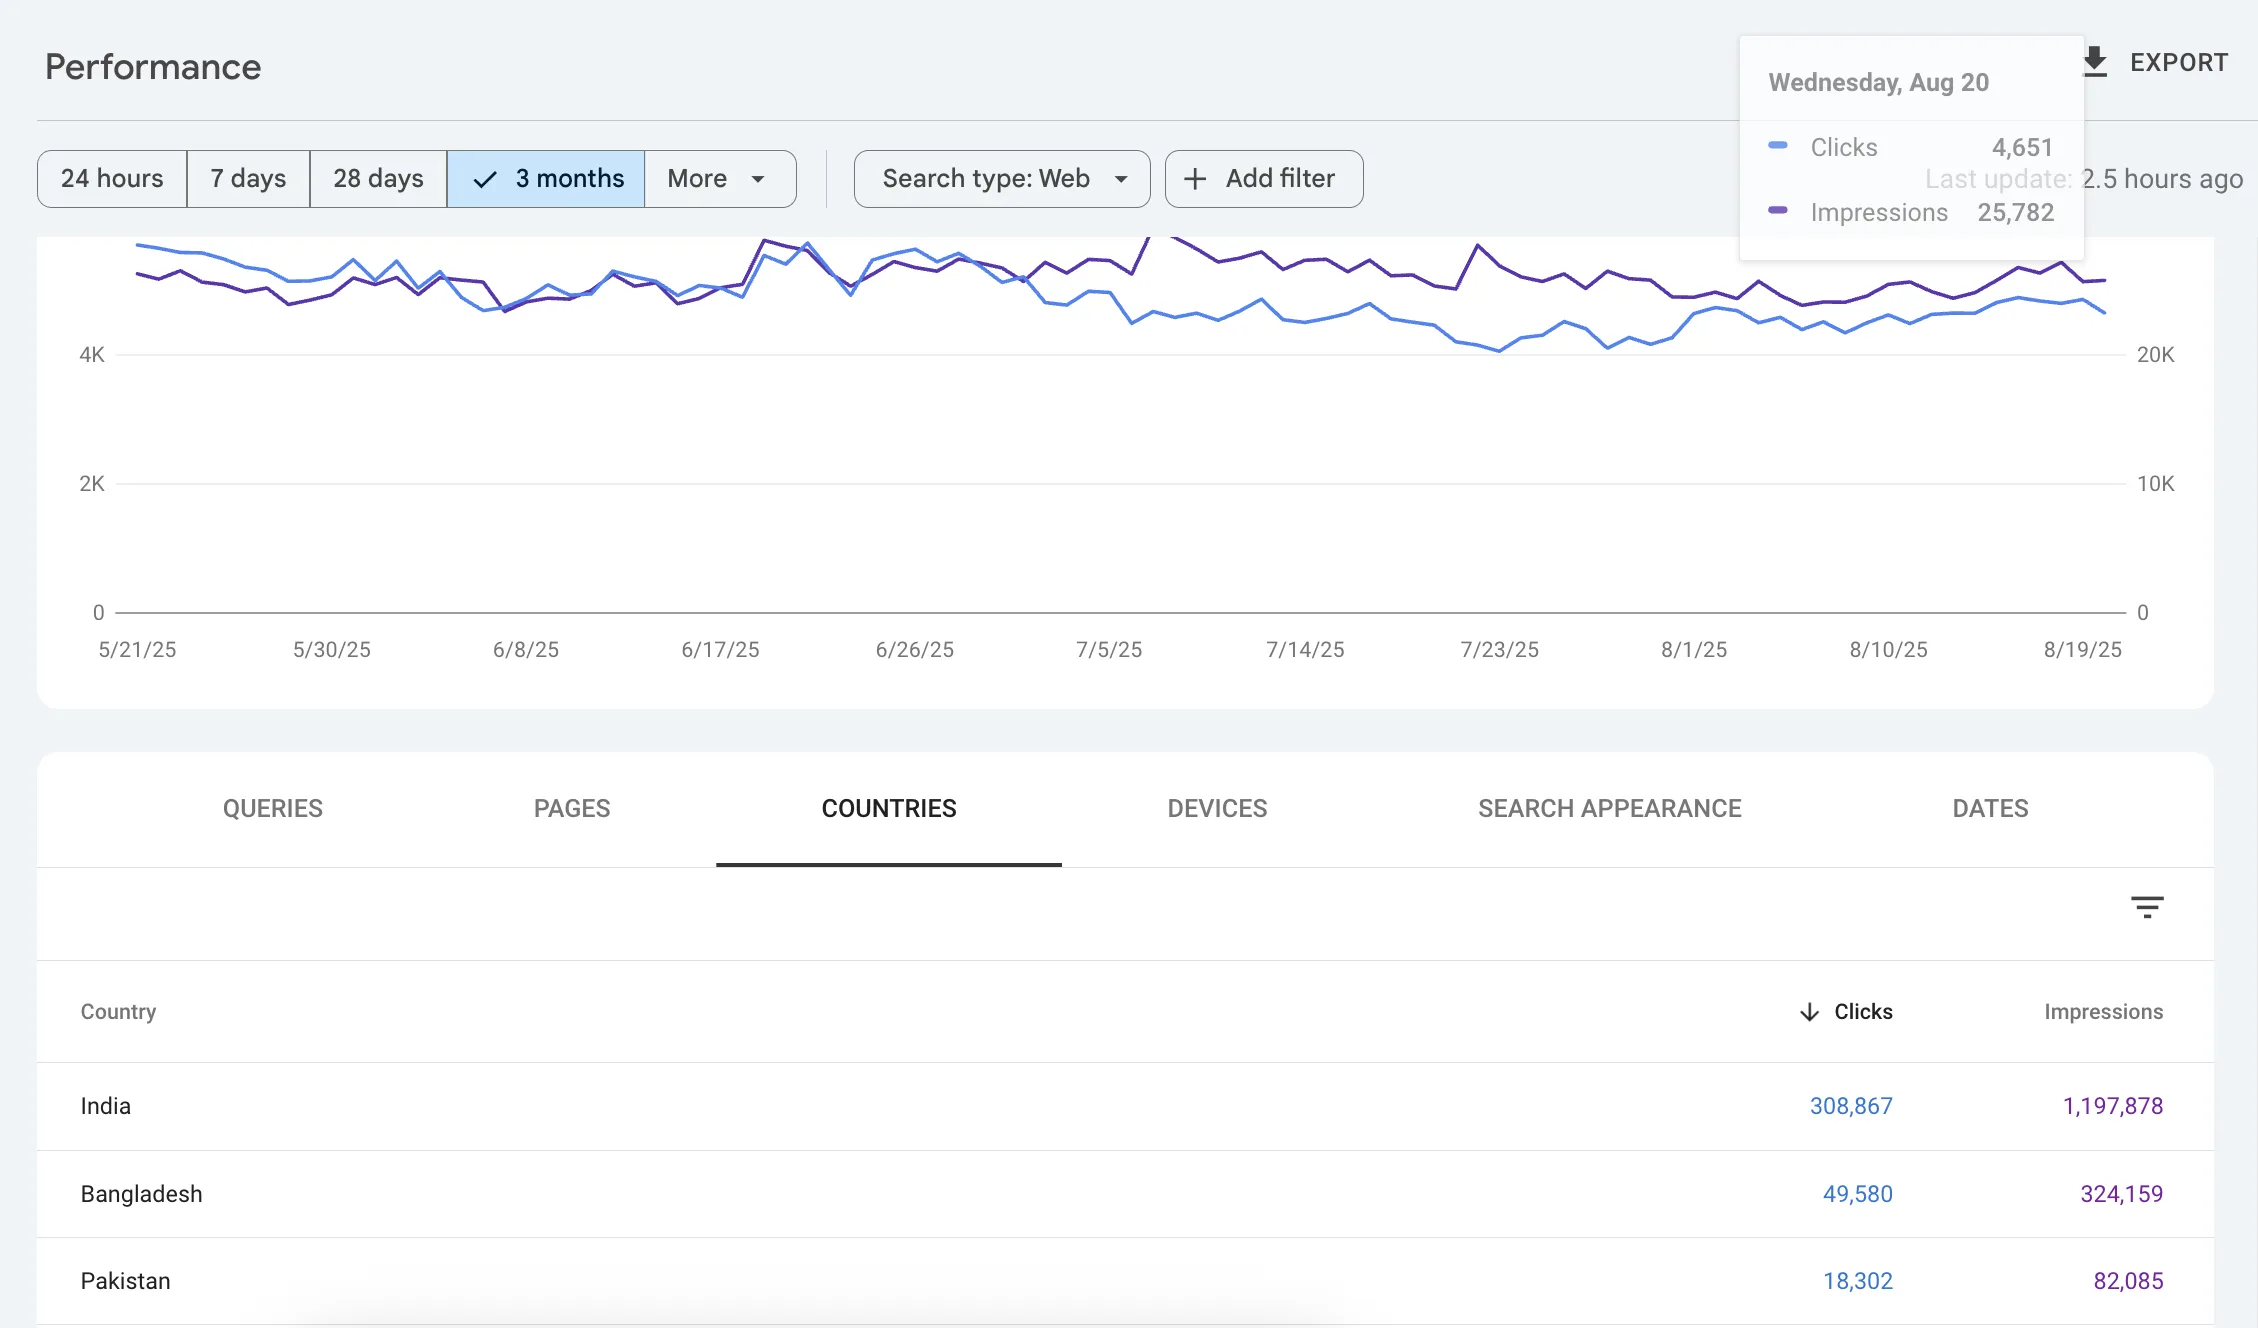Screen dimensions: 2258x1328
Task: Select the 3 months date range
Action: (546, 179)
